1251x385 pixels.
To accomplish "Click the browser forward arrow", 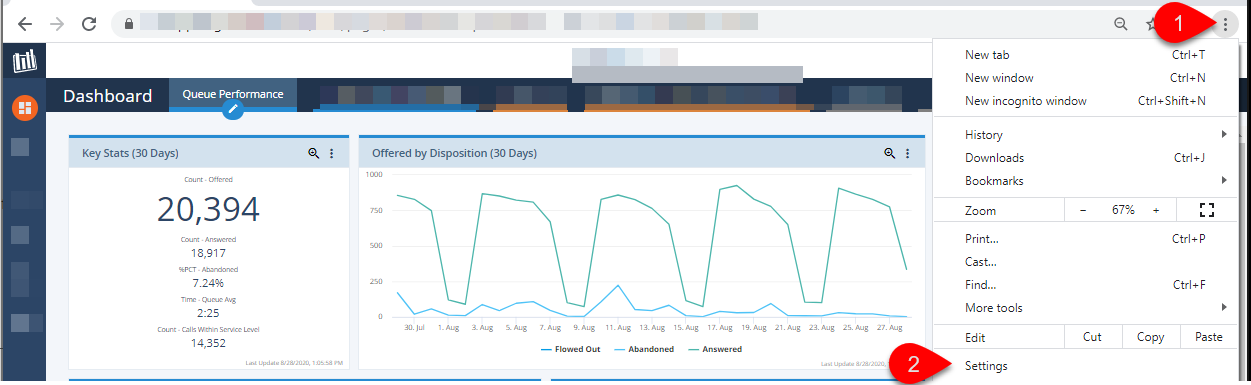I will [x=57, y=23].
